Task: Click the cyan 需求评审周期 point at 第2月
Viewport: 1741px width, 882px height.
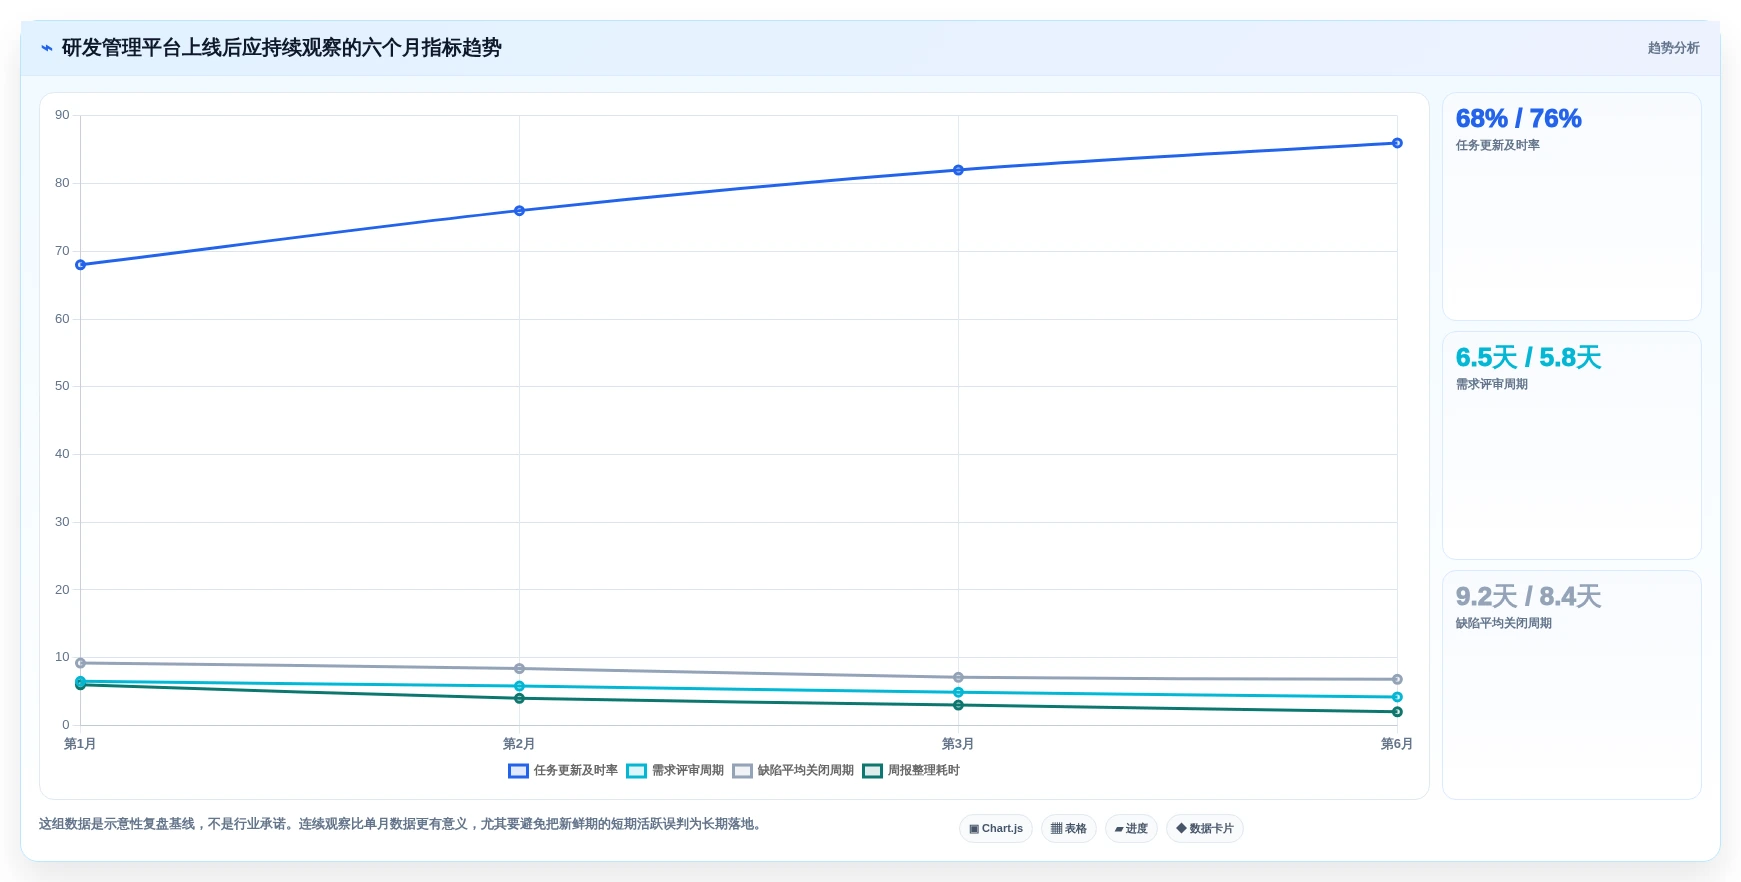Action: [x=519, y=687]
